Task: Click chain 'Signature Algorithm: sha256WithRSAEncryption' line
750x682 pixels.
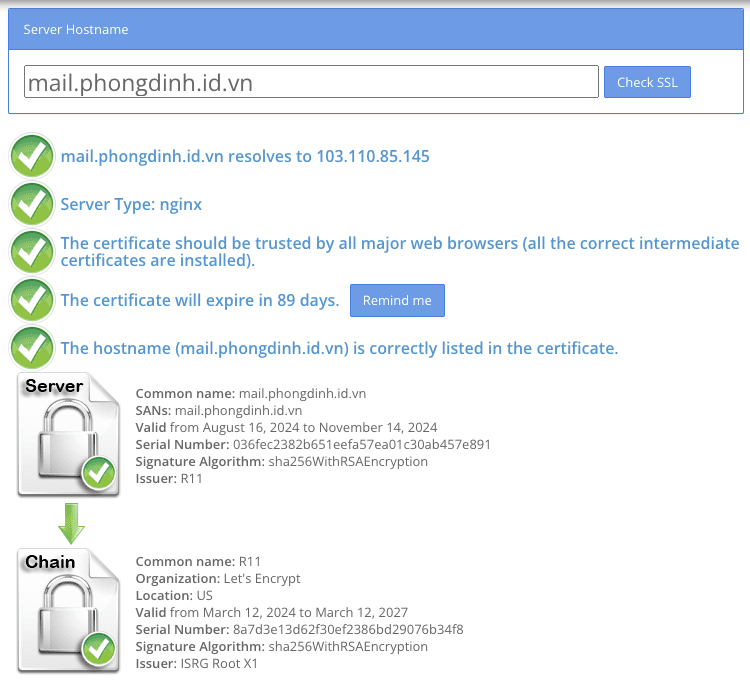Action: (x=281, y=647)
